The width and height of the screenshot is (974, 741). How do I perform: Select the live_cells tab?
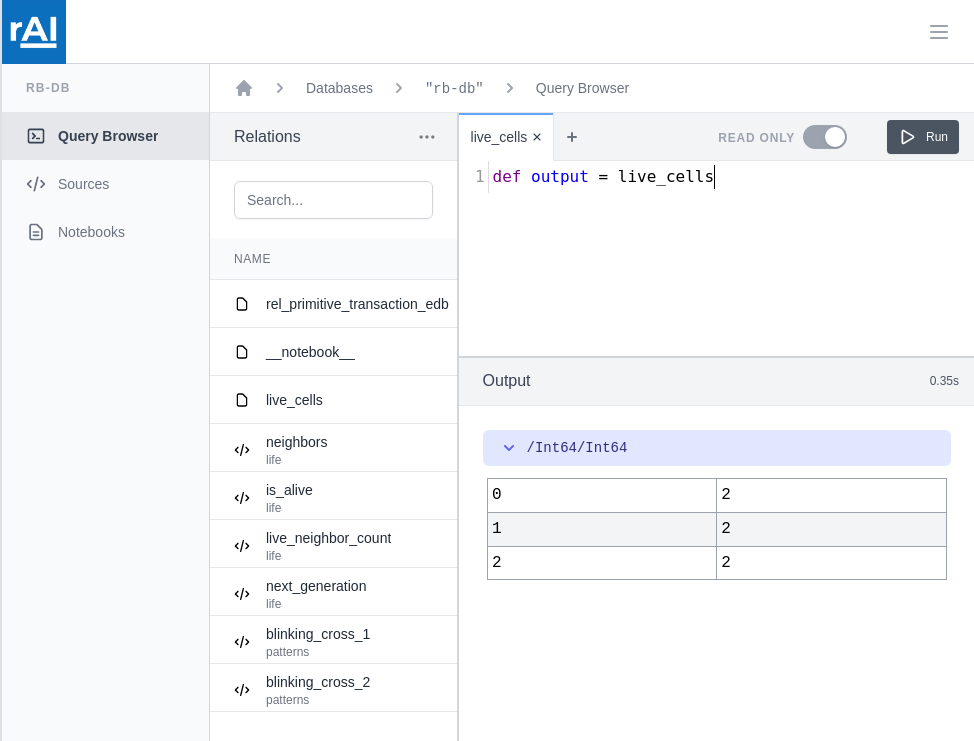498,137
